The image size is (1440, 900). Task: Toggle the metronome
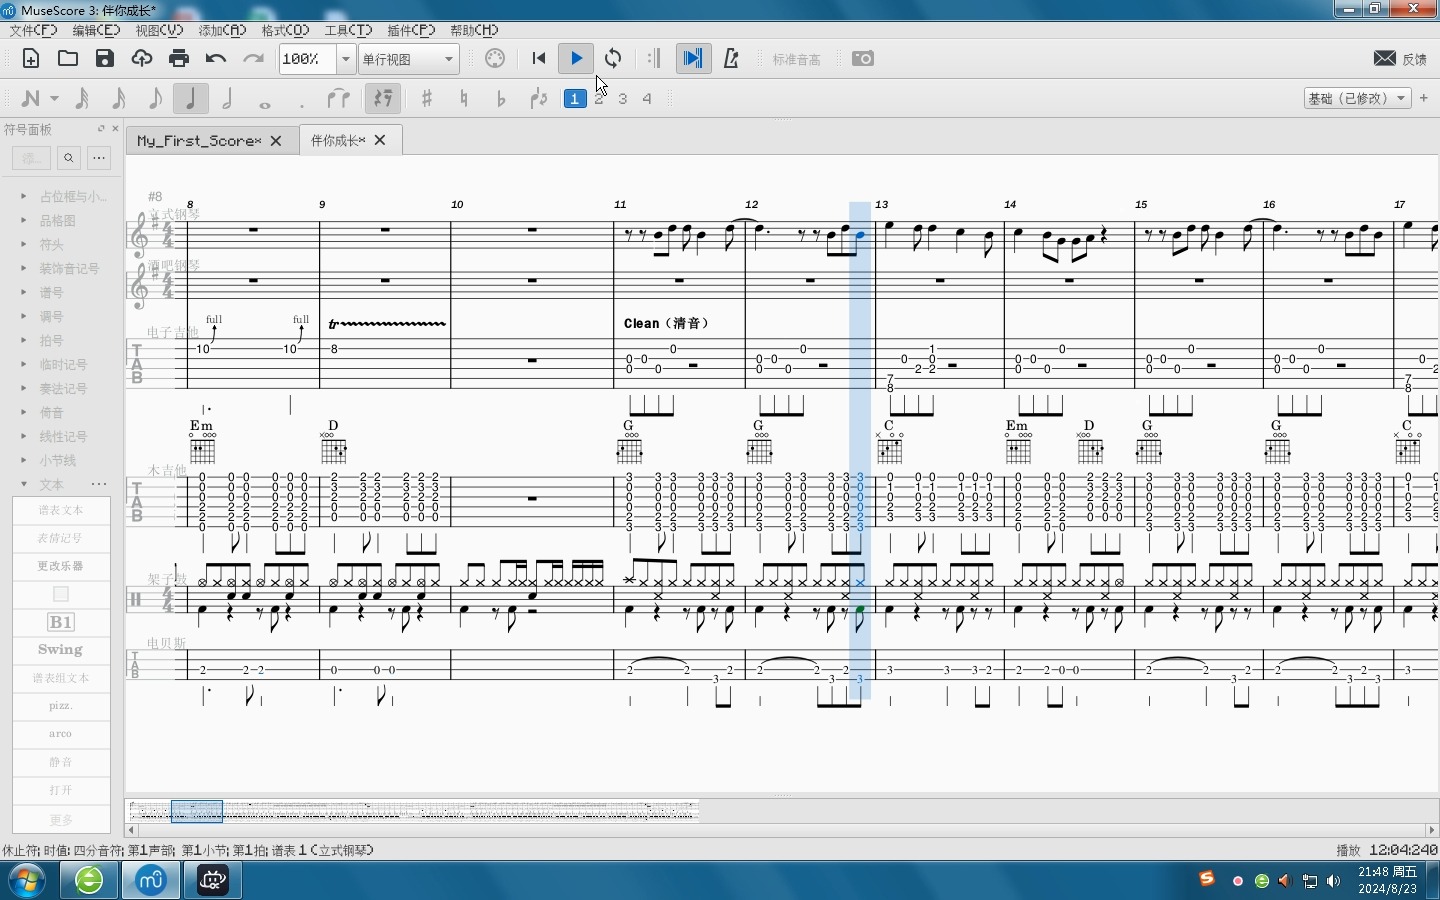[731, 59]
